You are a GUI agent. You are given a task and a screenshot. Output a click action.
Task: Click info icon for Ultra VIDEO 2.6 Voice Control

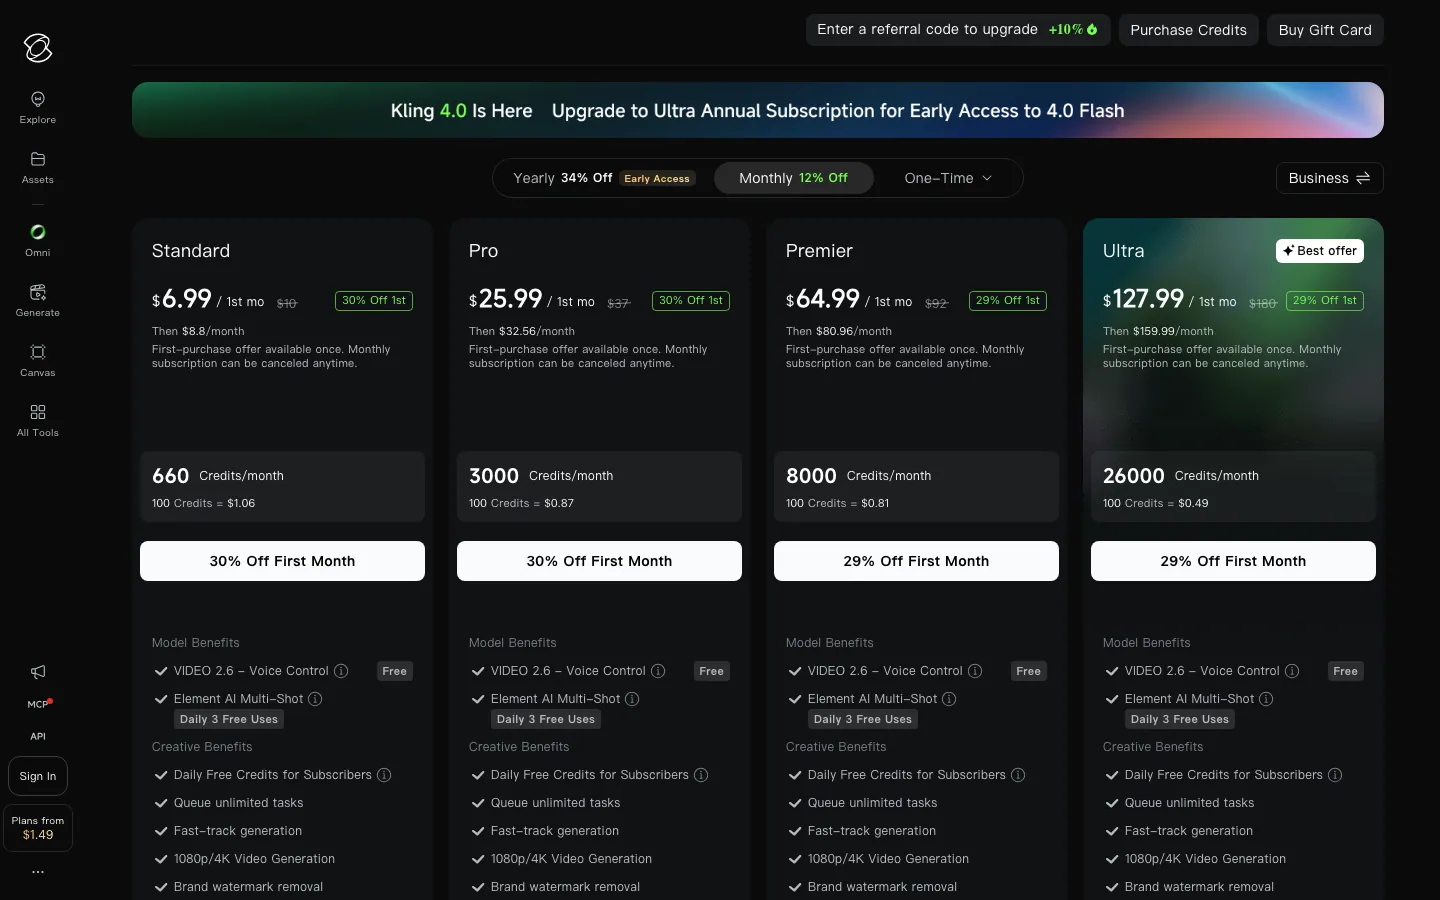tap(1292, 671)
